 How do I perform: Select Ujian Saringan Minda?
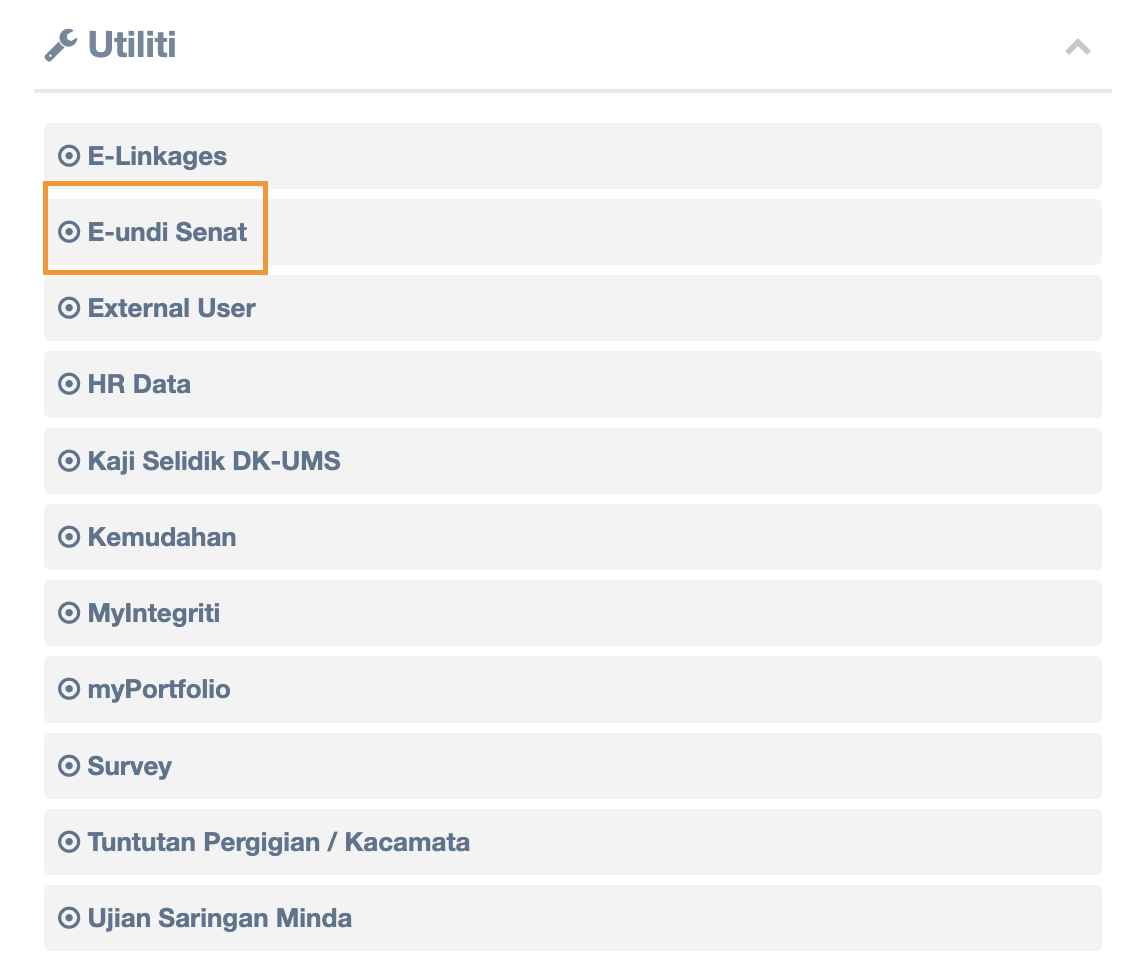pos(219,918)
